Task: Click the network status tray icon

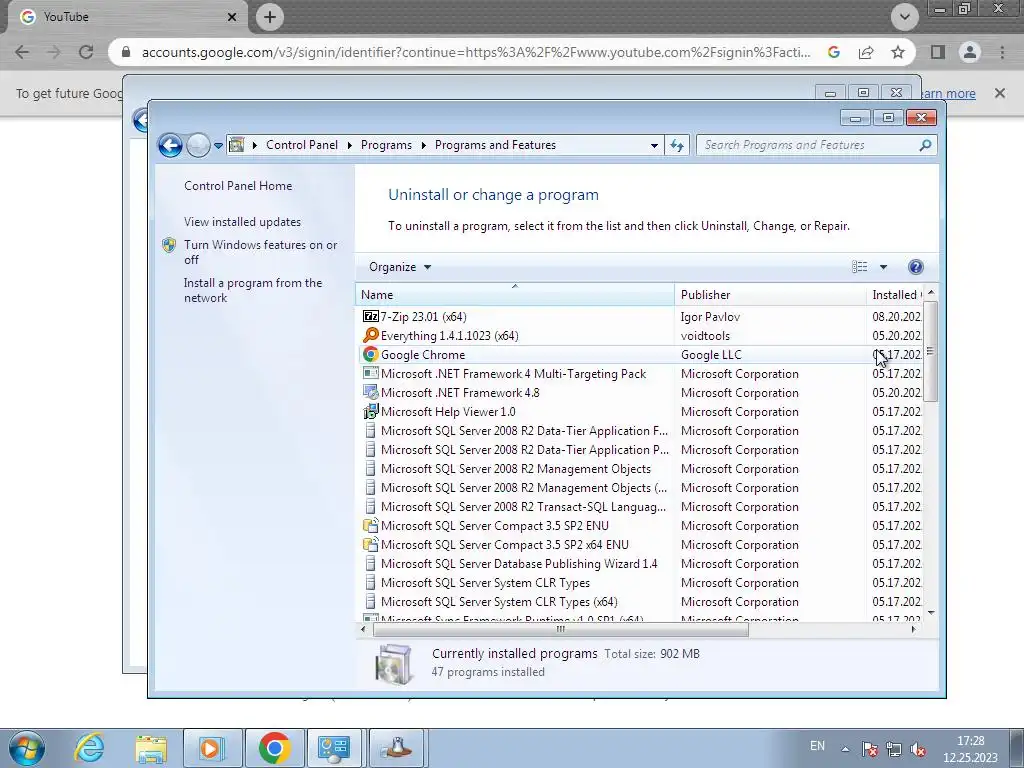Action: [893, 749]
